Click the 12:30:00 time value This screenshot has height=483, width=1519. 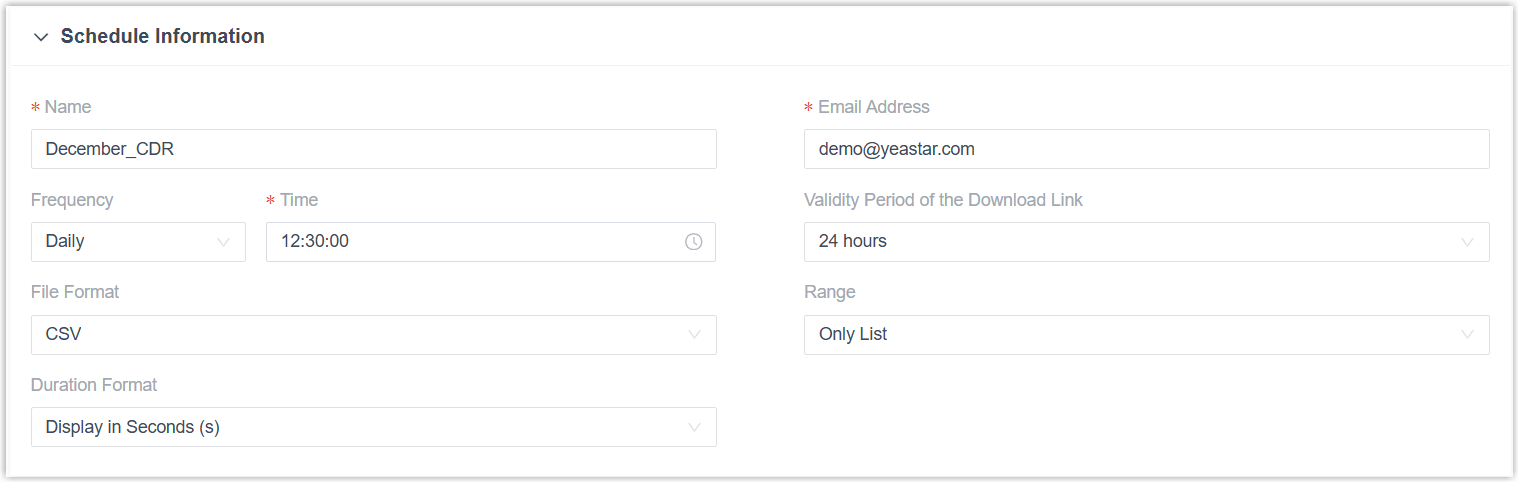[x=315, y=241]
